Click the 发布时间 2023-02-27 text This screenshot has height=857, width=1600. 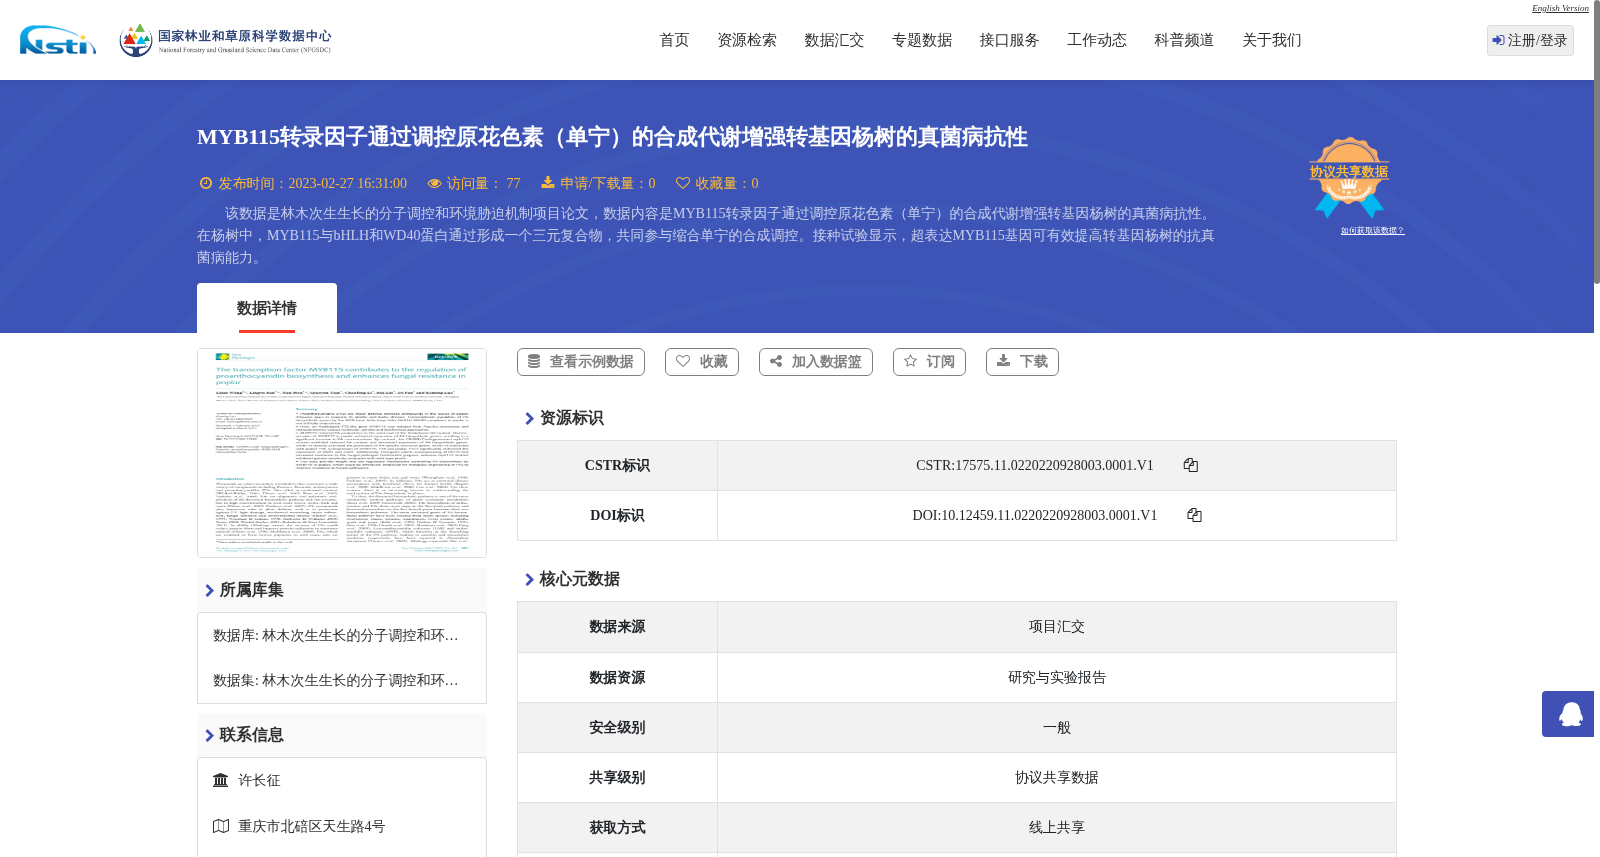(x=313, y=183)
